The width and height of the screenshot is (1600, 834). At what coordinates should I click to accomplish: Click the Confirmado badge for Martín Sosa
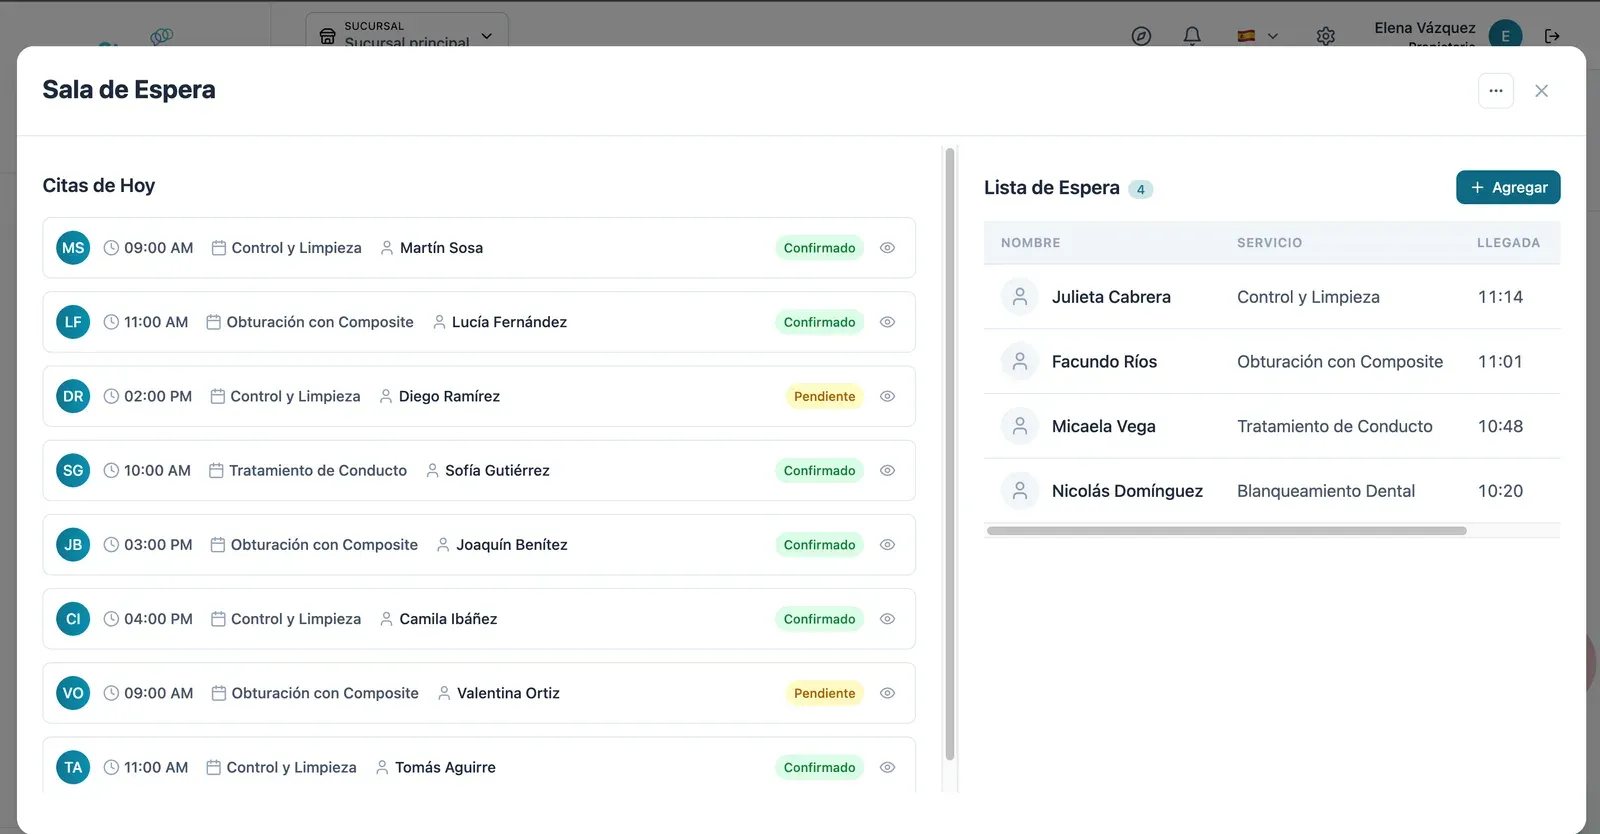coord(819,248)
